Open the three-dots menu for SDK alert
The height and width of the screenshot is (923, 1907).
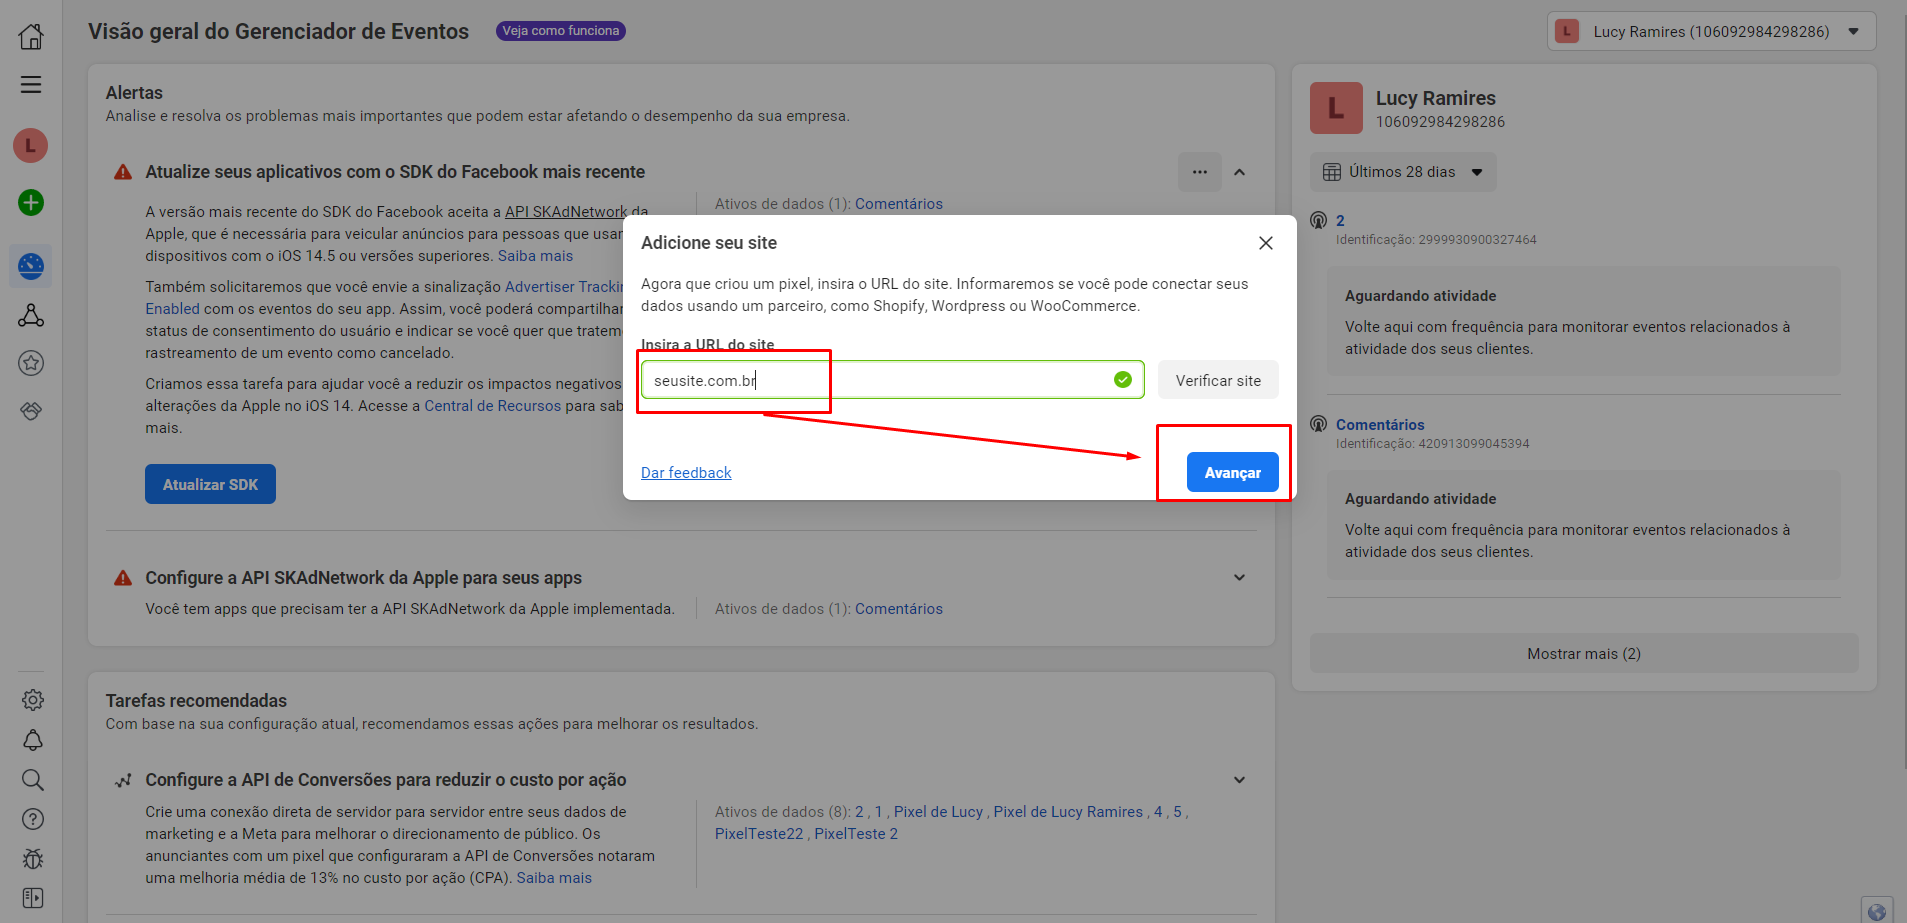(1200, 172)
